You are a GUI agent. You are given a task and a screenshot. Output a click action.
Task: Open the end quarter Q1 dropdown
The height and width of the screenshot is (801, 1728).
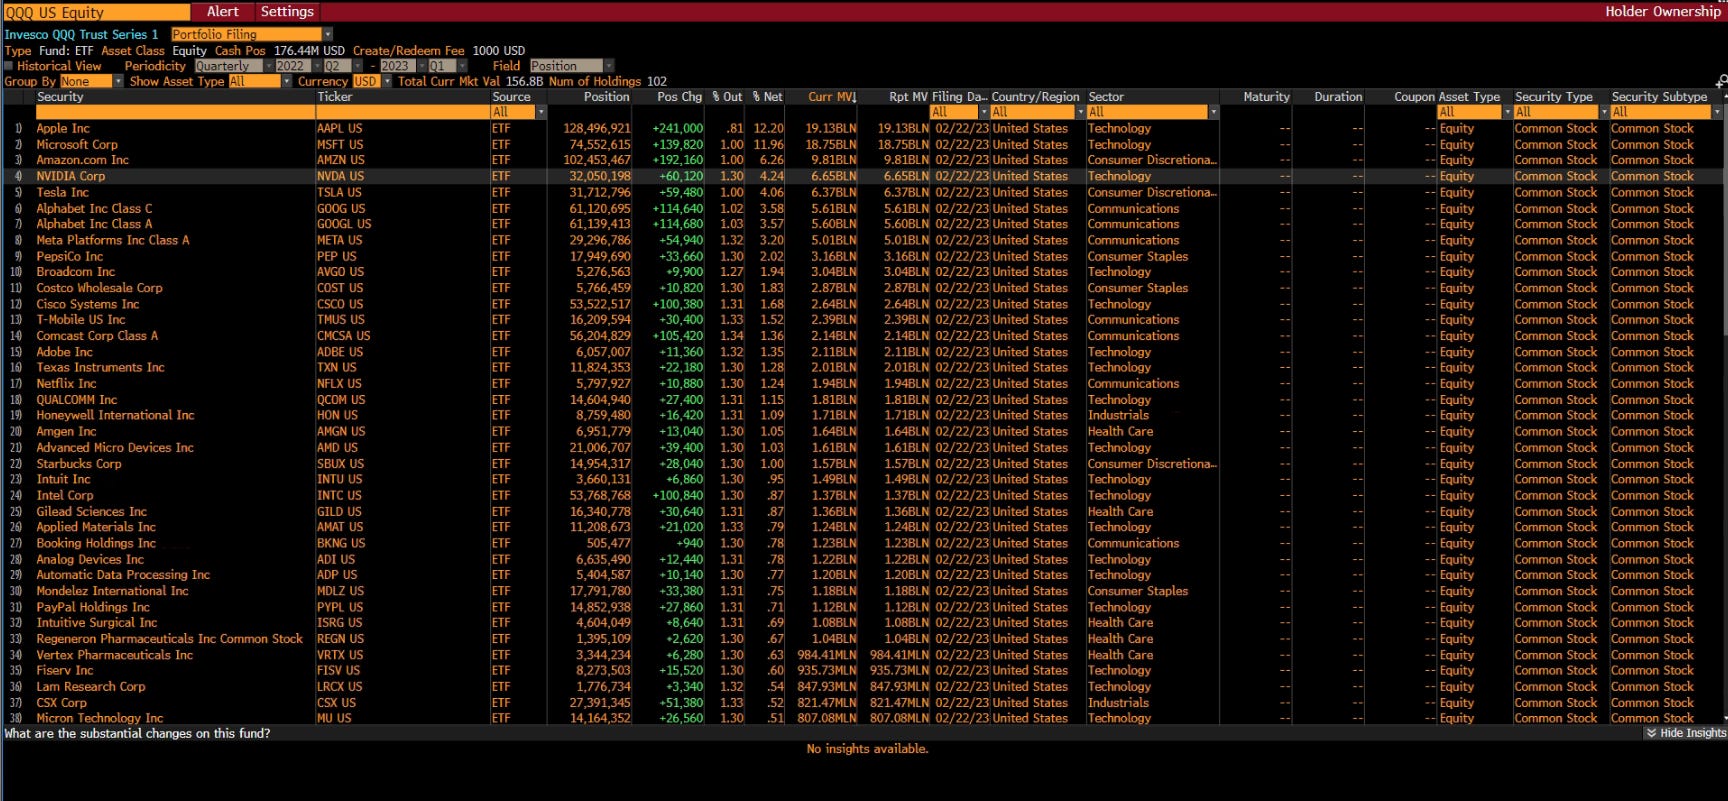click(448, 66)
